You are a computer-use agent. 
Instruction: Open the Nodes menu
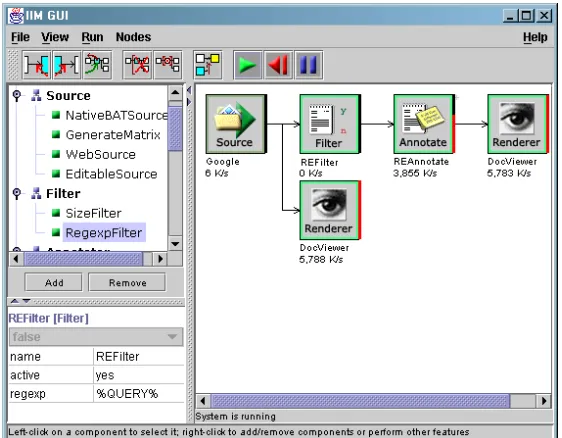point(133,37)
